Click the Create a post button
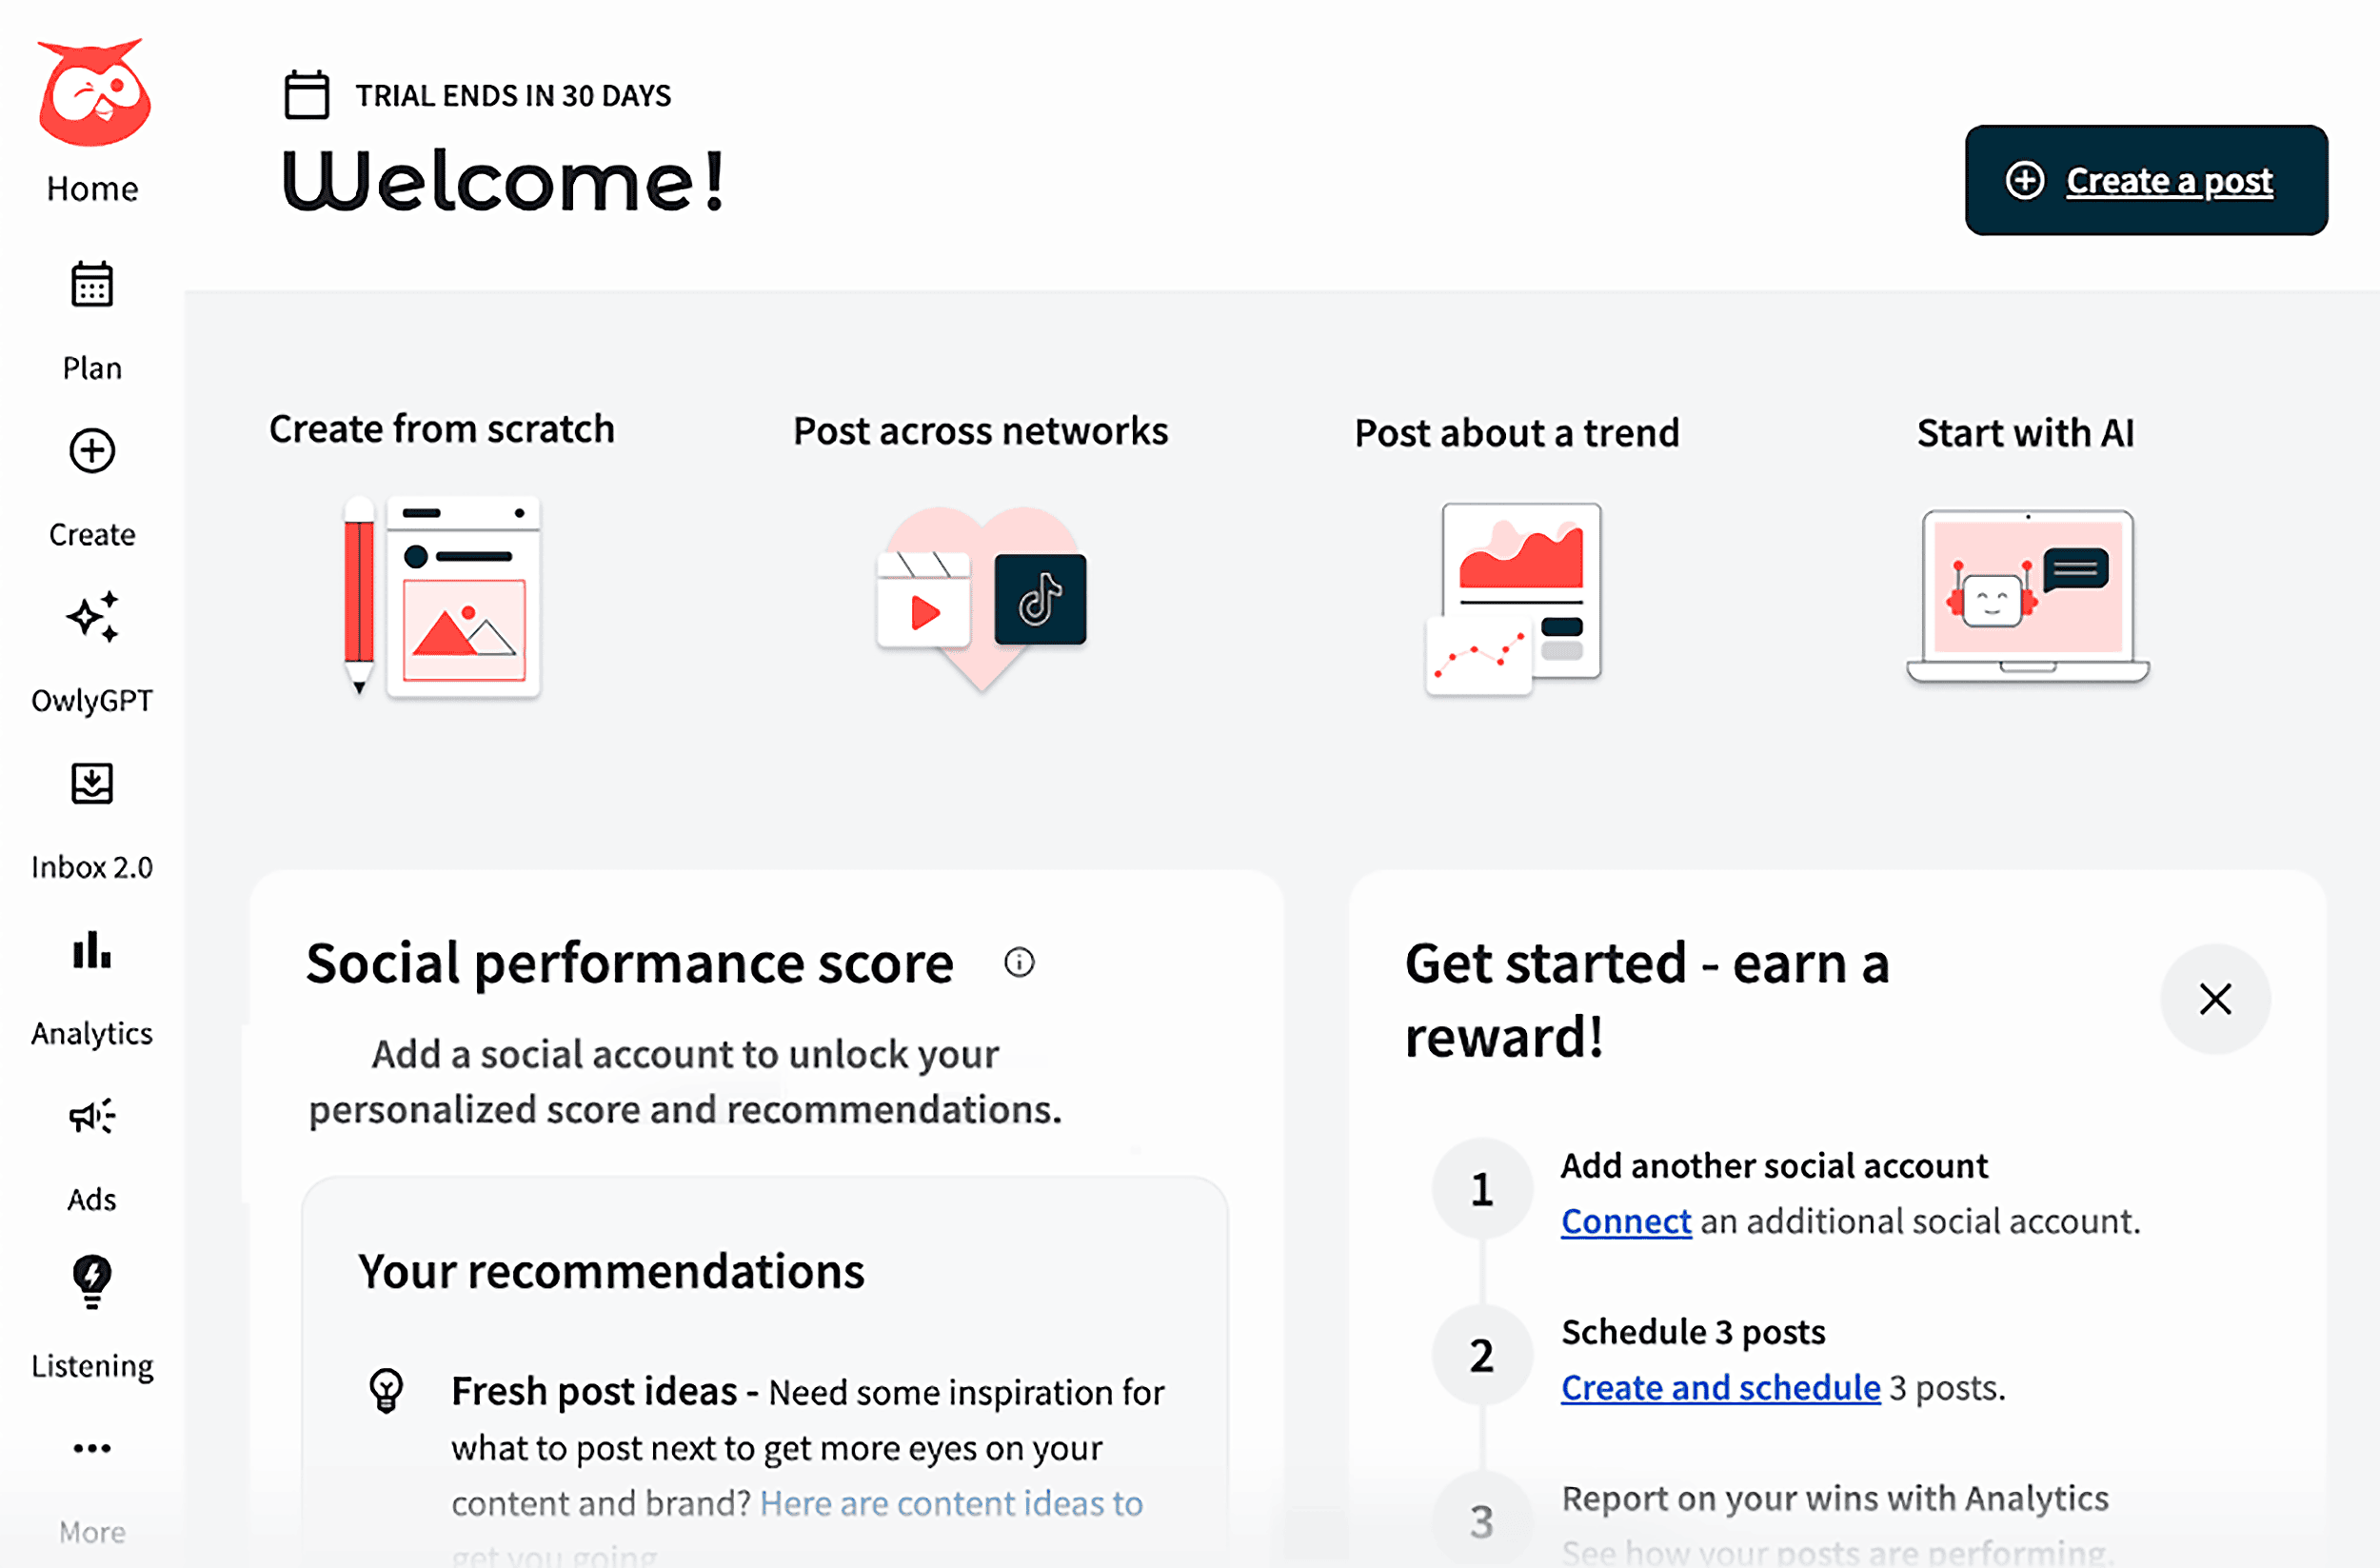This screenshot has height=1568, width=2380. pos(2145,180)
